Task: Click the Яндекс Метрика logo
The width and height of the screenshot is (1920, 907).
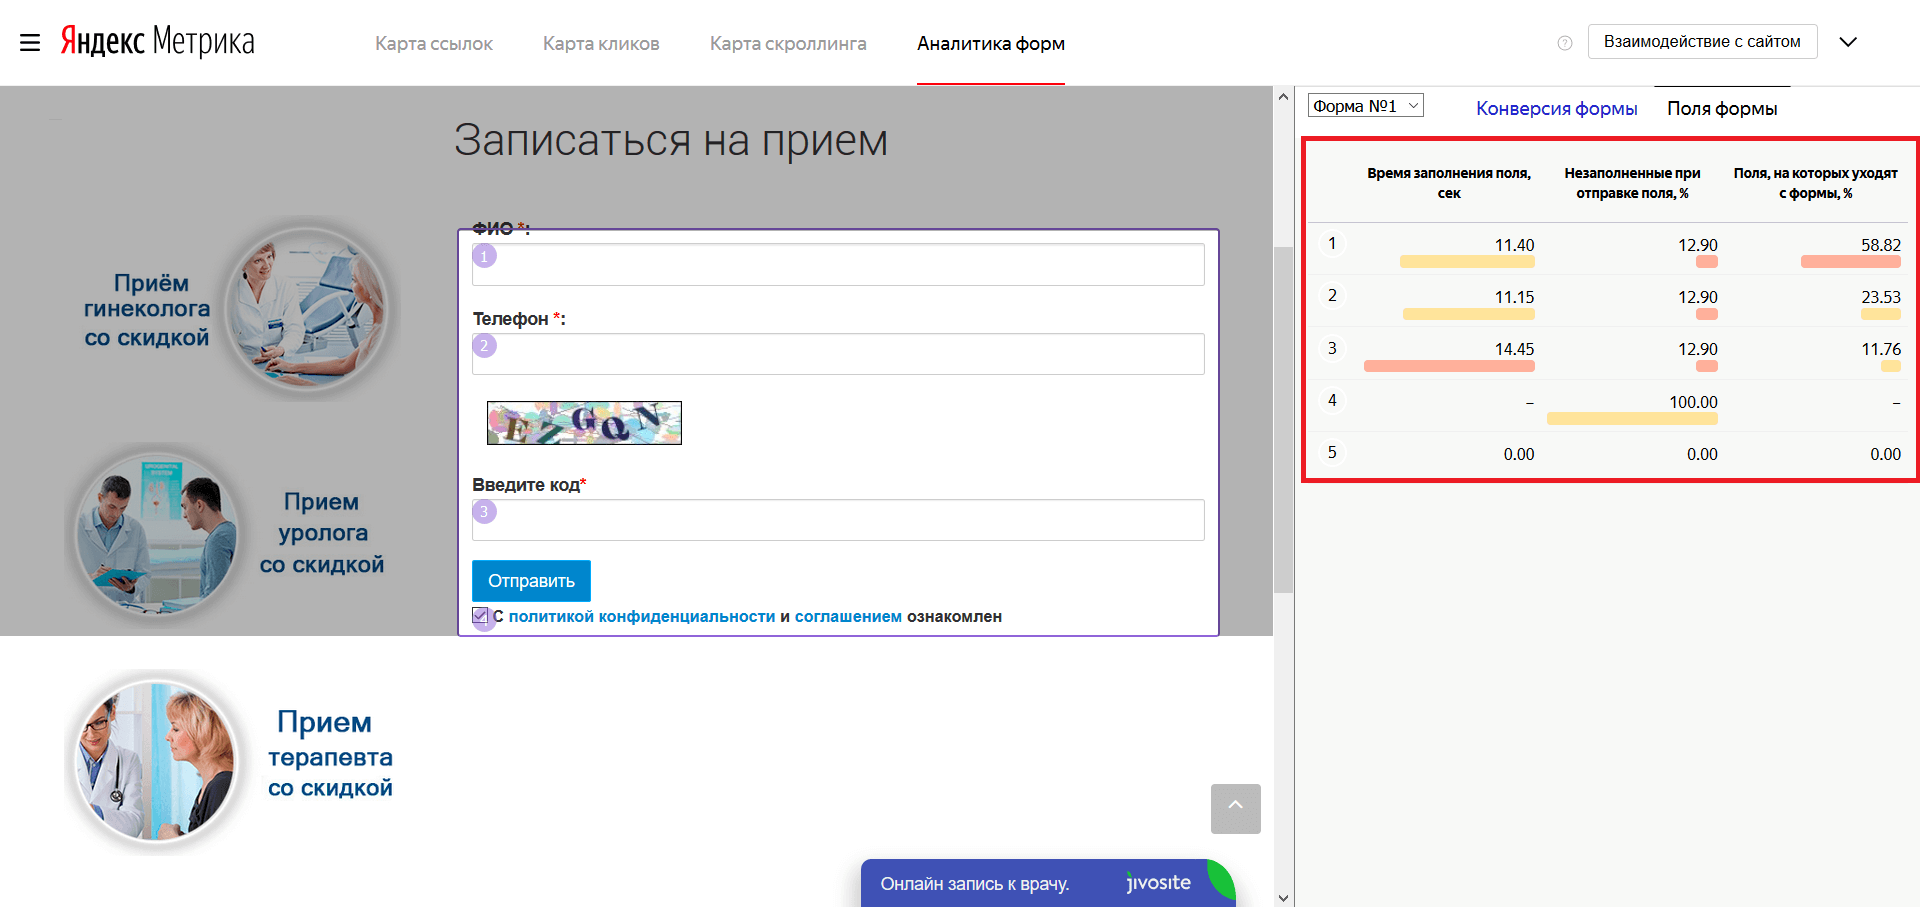Action: coord(157,41)
